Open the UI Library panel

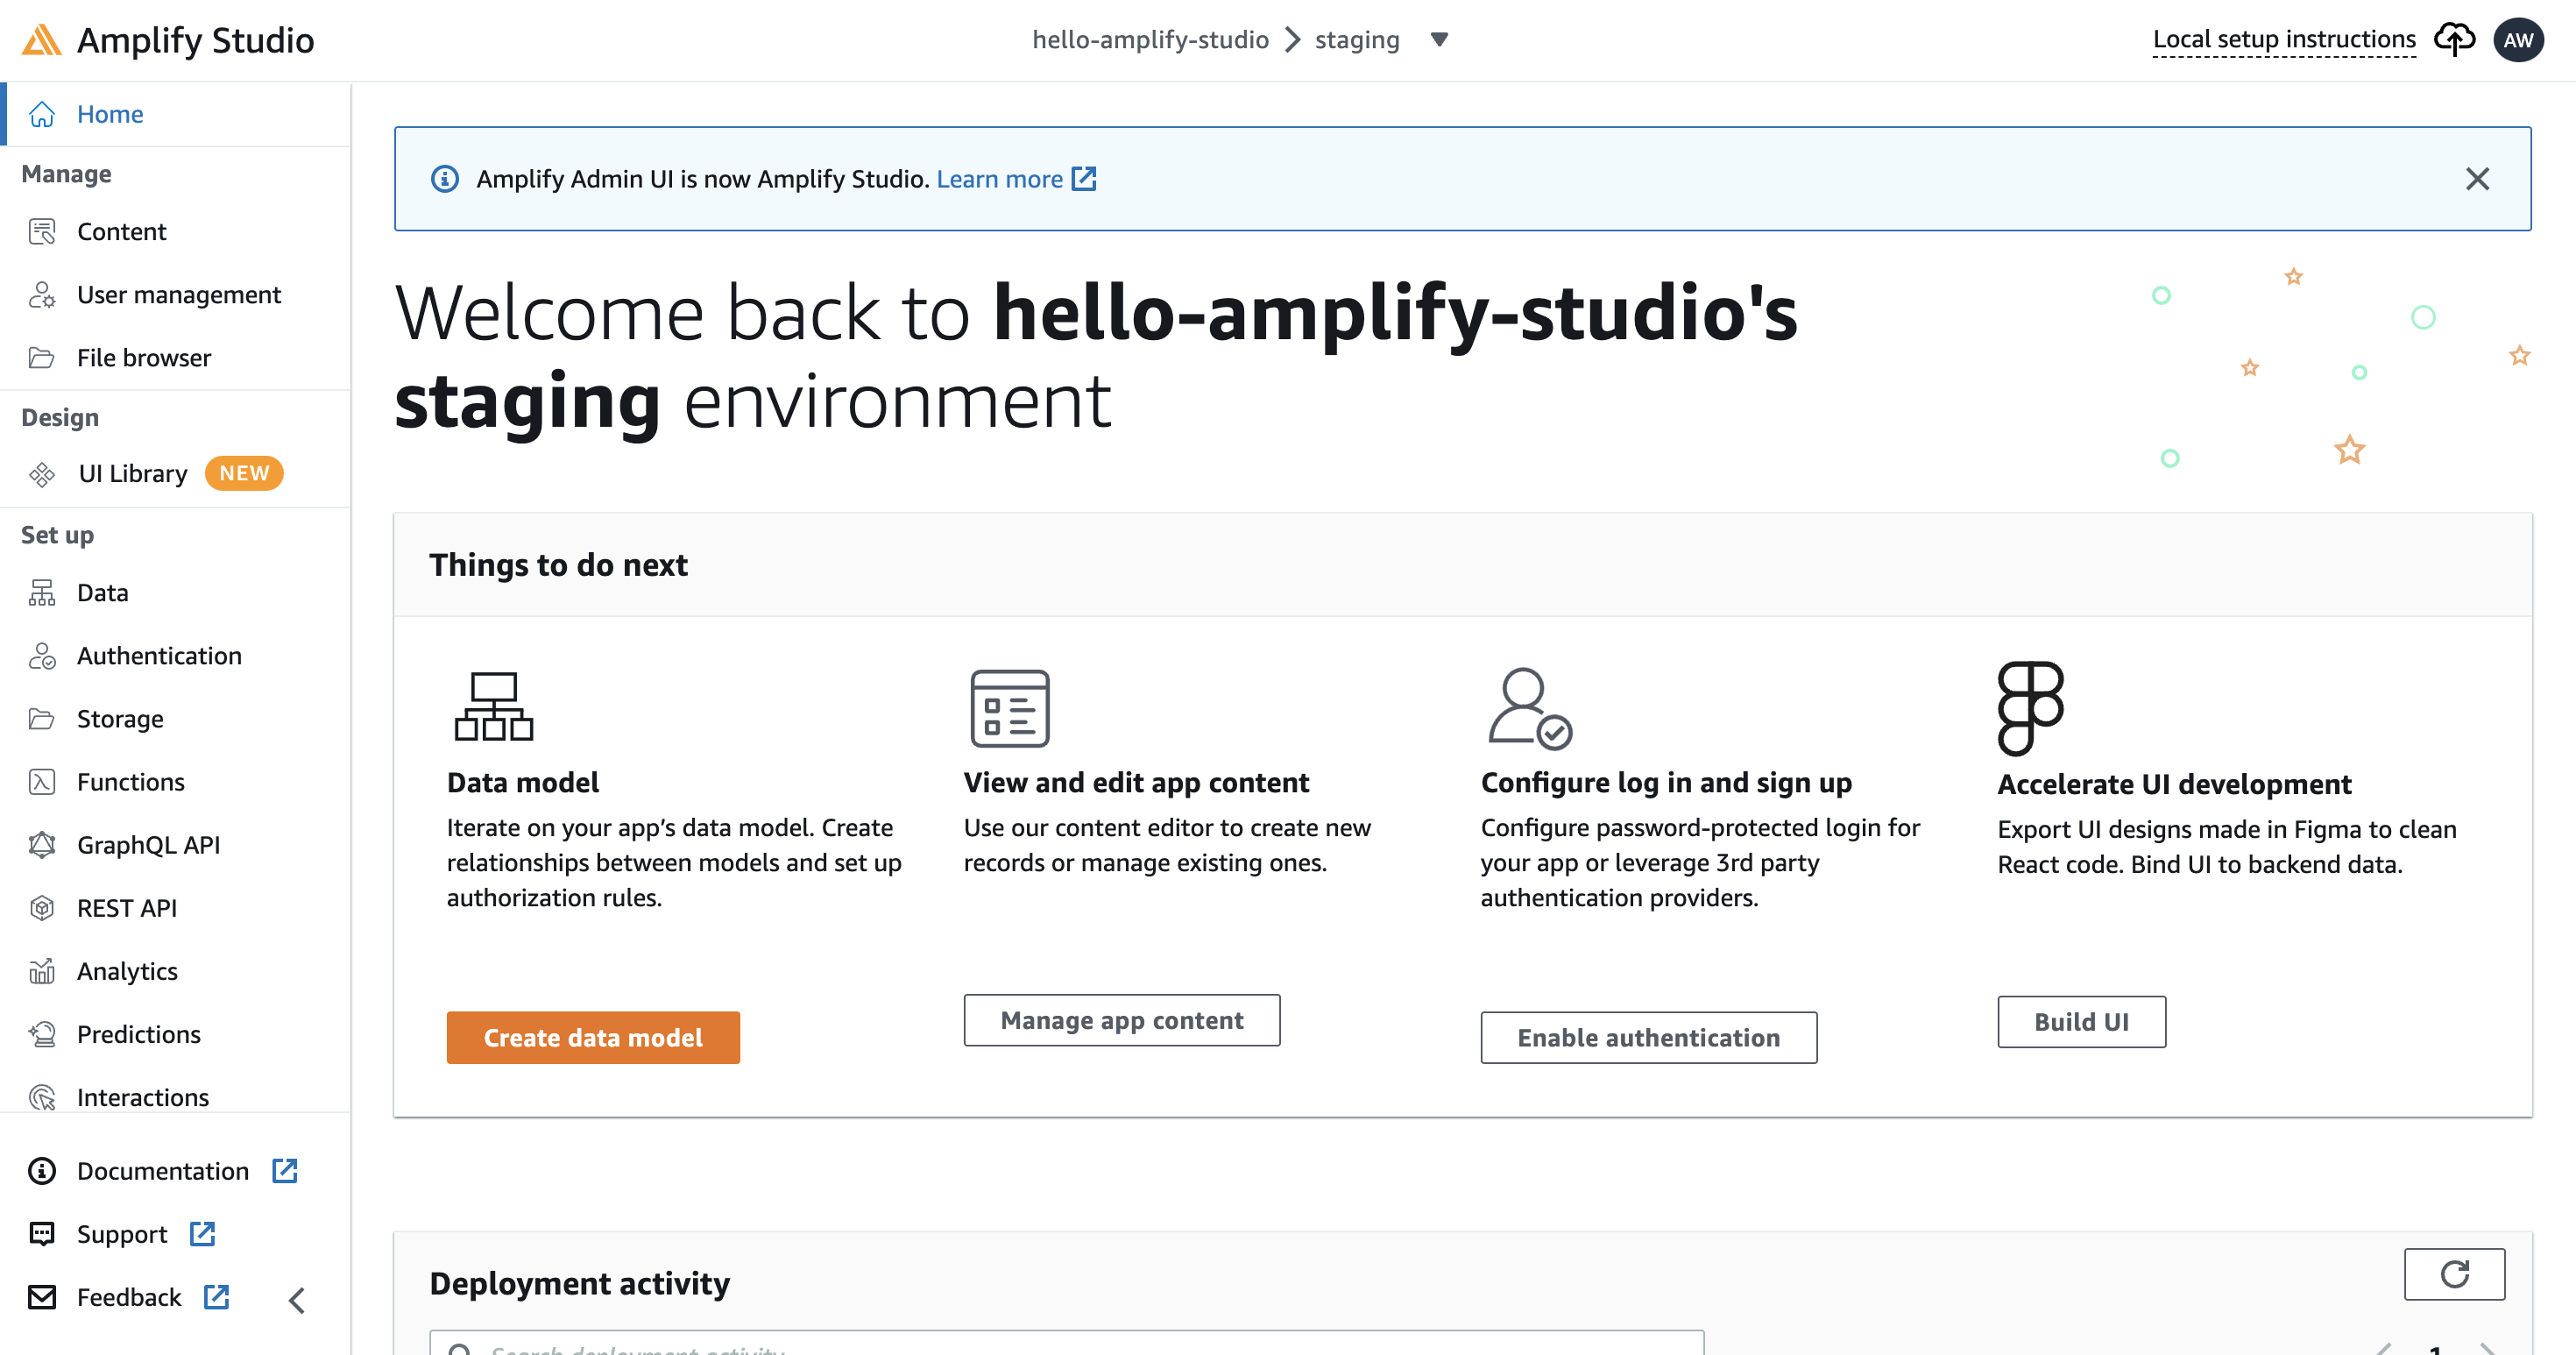click(x=131, y=473)
